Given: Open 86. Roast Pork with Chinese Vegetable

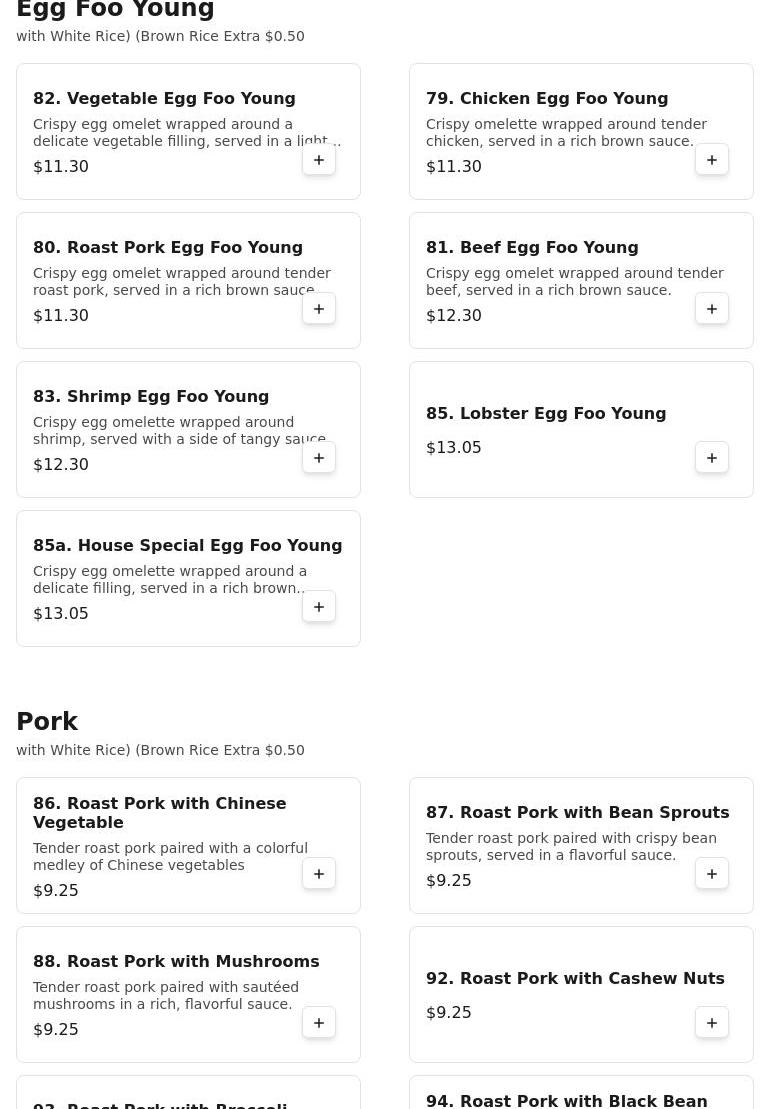Looking at the screenshot, I should tap(160, 813).
